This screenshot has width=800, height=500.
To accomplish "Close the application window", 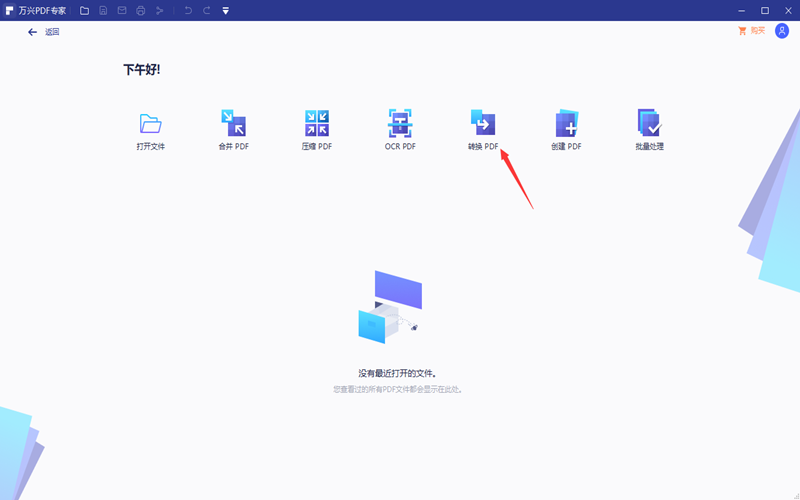I will (x=788, y=11).
